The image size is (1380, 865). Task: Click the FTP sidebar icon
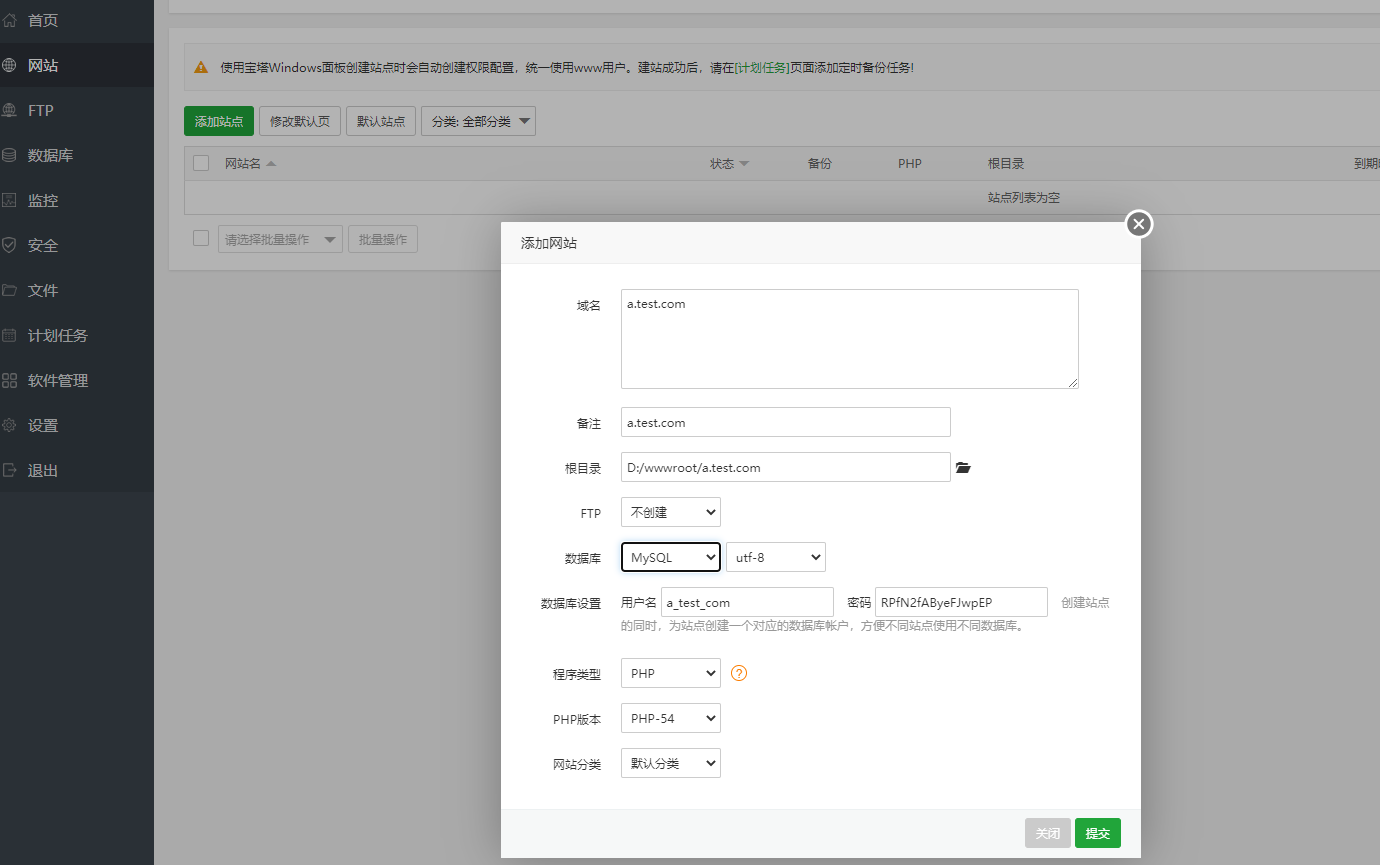[9, 110]
